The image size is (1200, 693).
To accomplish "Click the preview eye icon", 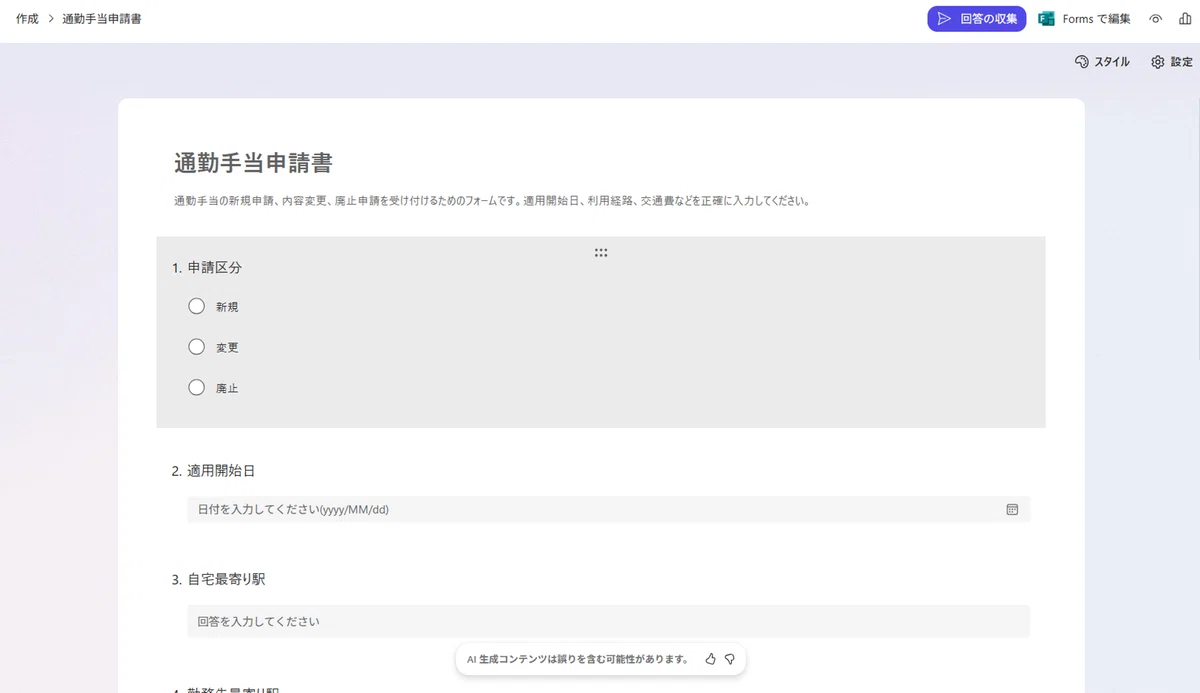I will point(1156,19).
